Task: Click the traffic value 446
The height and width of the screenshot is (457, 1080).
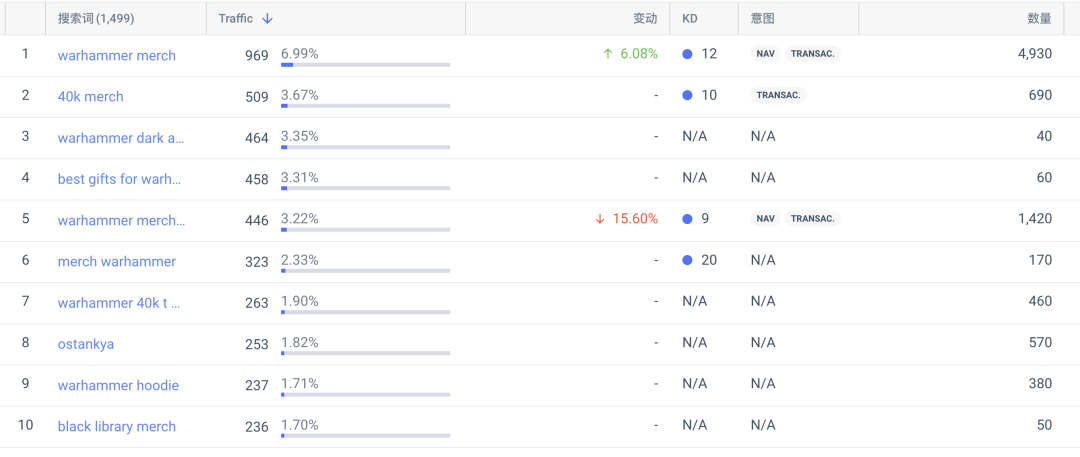Action: (x=257, y=221)
